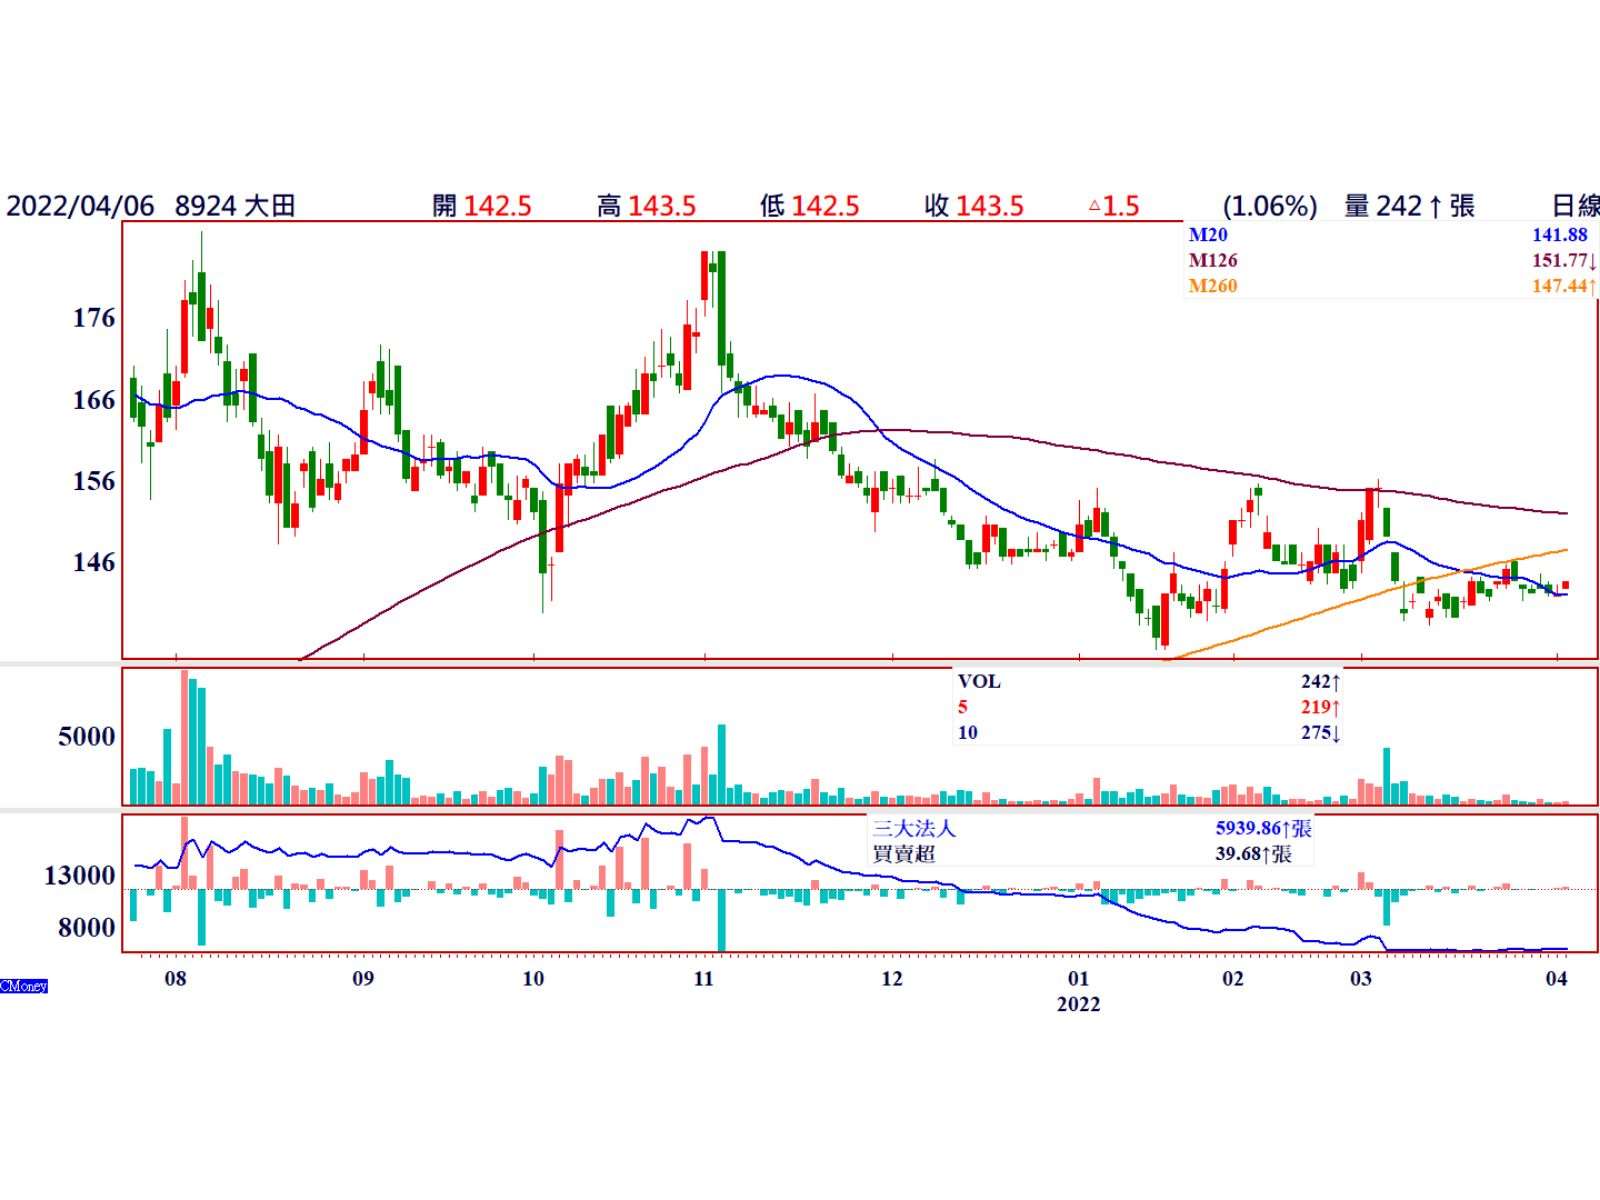The image size is (1600, 1200).
Task: Select the M20 moving average legend
Action: (1207, 235)
